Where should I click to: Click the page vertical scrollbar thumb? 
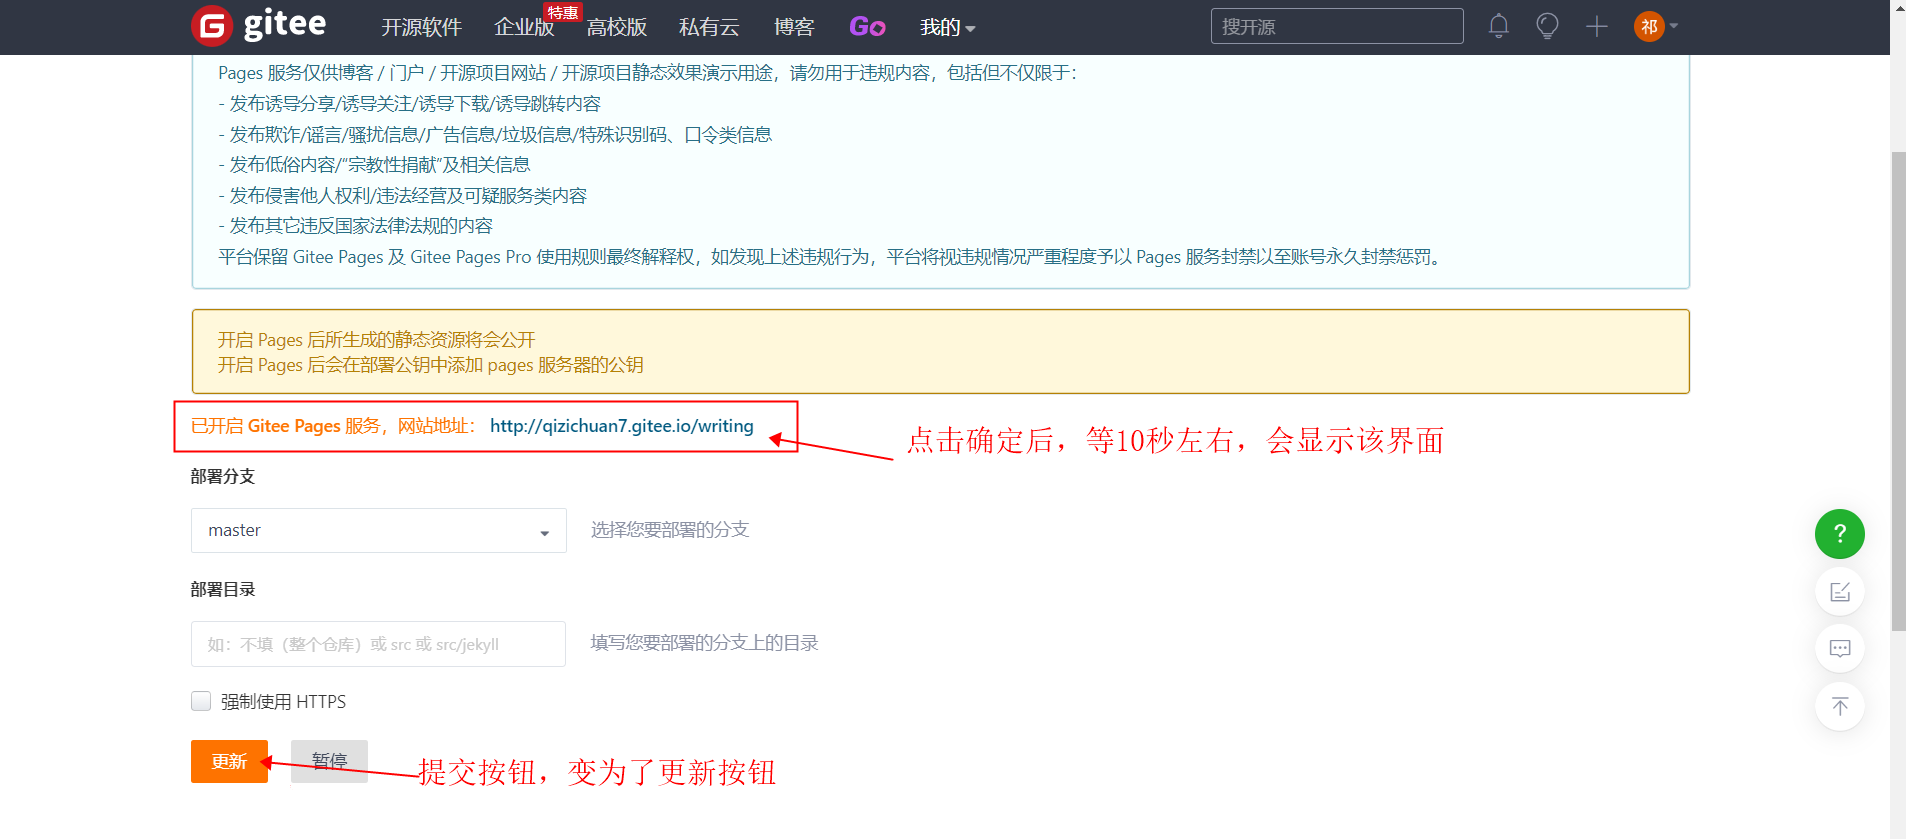(x=1898, y=390)
